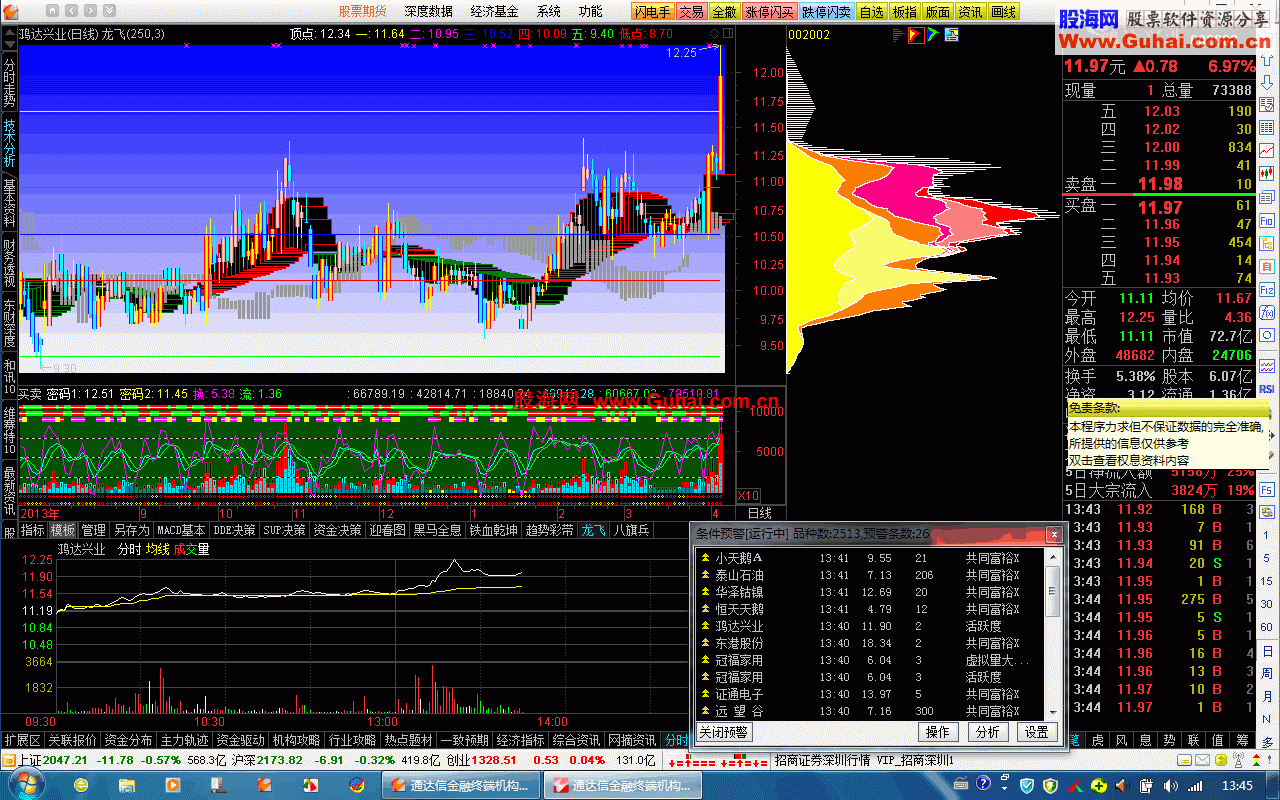Viewport: 1280px width, 800px height.
Task: Select the DDE决策 template tab
Action: point(234,531)
